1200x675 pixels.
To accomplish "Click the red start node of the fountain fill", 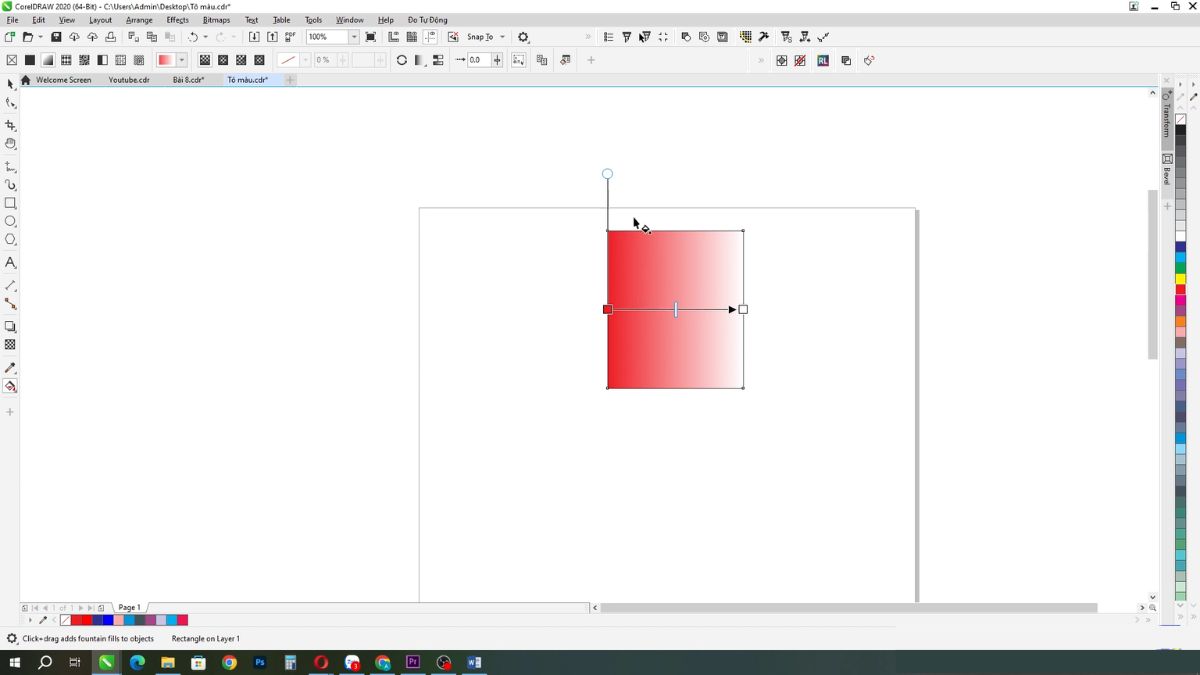I will [x=607, y=309].
